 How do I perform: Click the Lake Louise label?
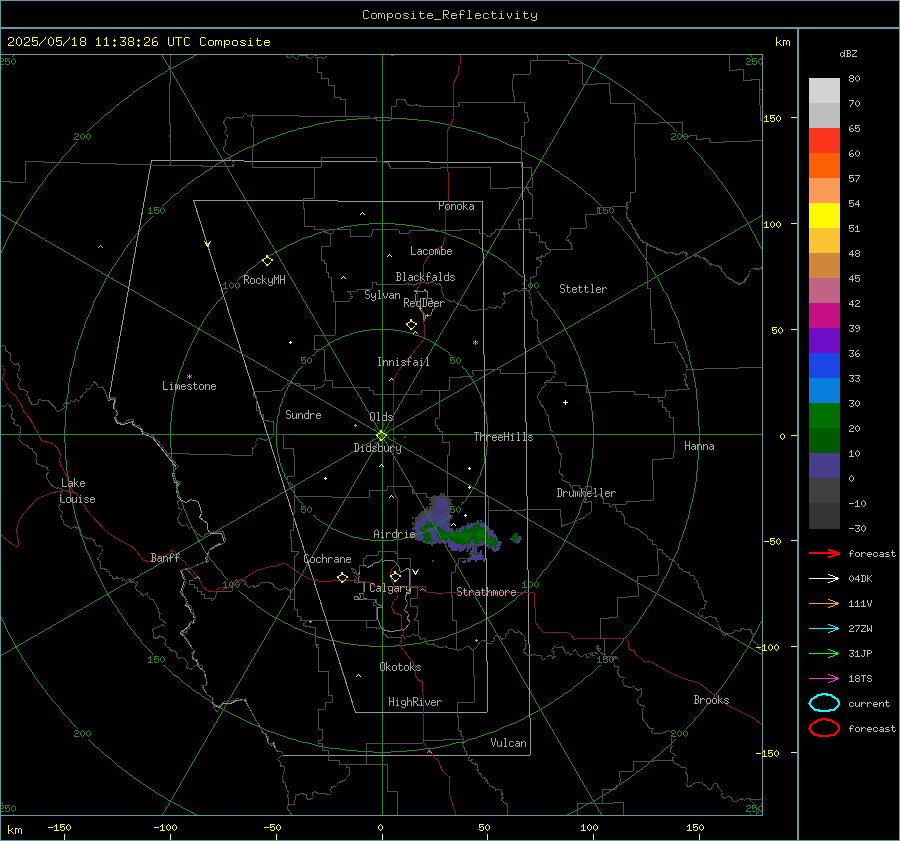tap(77, 491)
